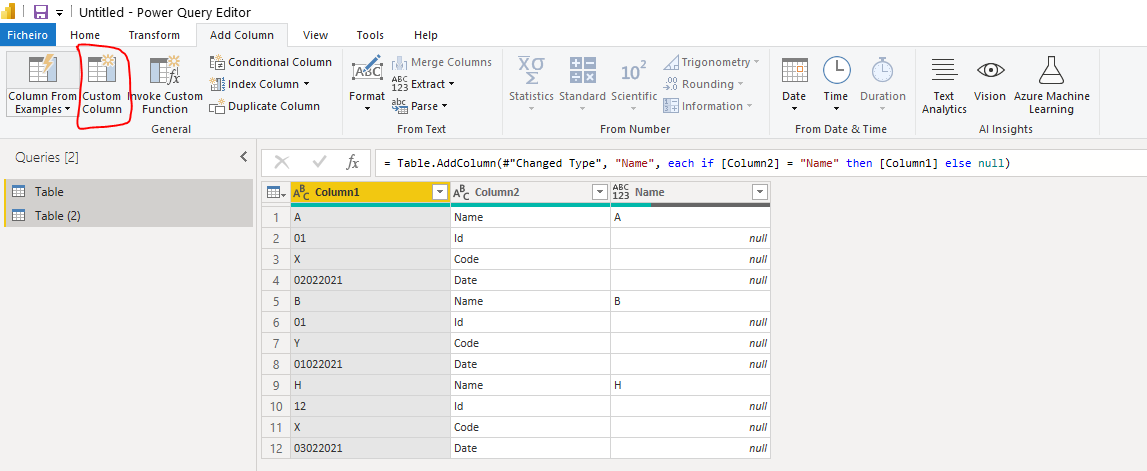Click the Column2 cell in row 1
The image size is (1147, 471).
(530, 217)
